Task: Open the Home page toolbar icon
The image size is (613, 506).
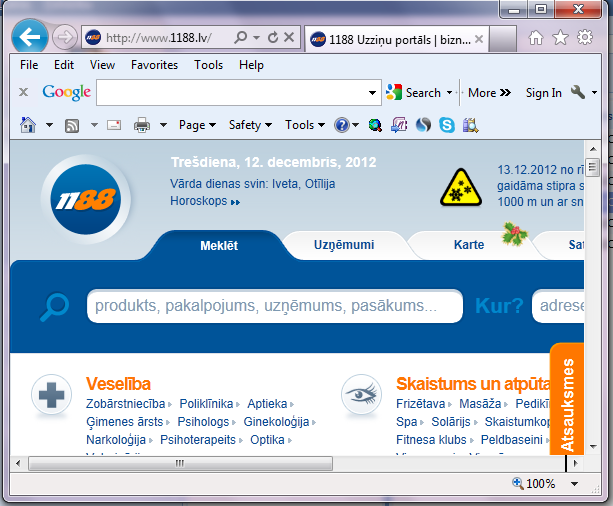Action: pos(28,125)
